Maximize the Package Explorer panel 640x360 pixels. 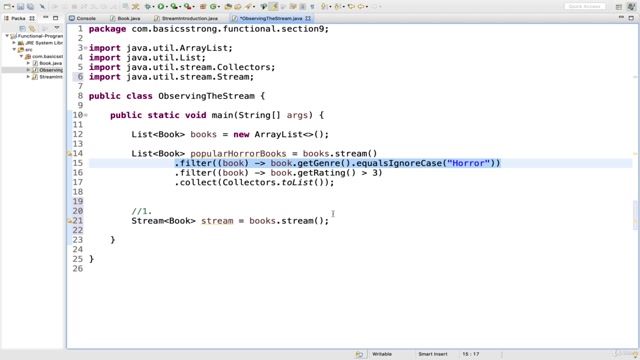[56, 18]
